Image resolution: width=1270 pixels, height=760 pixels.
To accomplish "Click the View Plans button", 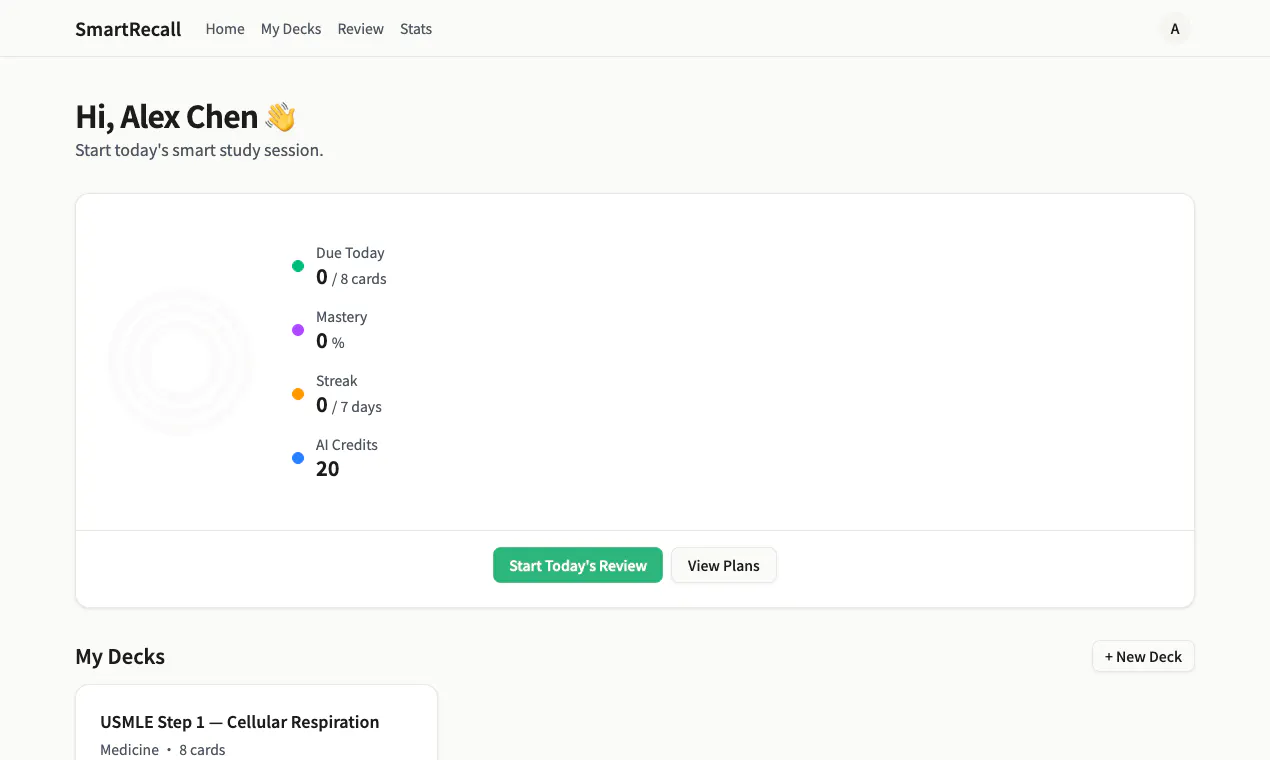I will 724,565.
